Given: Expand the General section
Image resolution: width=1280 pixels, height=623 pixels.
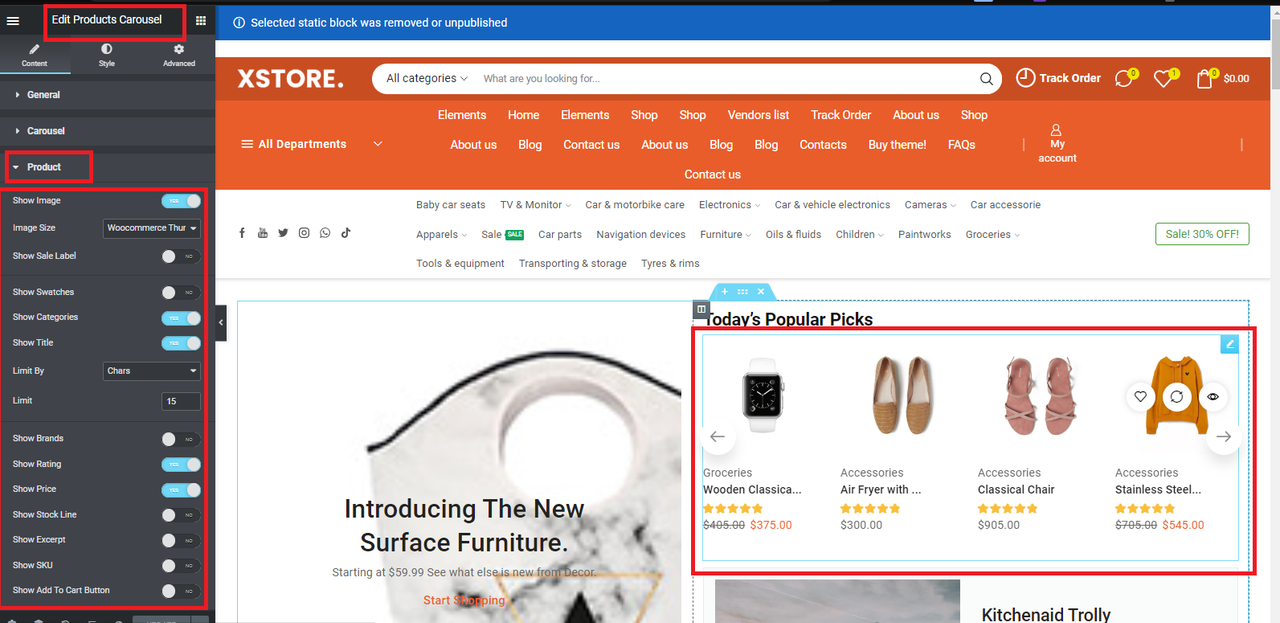Looking at the screenshot, I should pos(108,95).
